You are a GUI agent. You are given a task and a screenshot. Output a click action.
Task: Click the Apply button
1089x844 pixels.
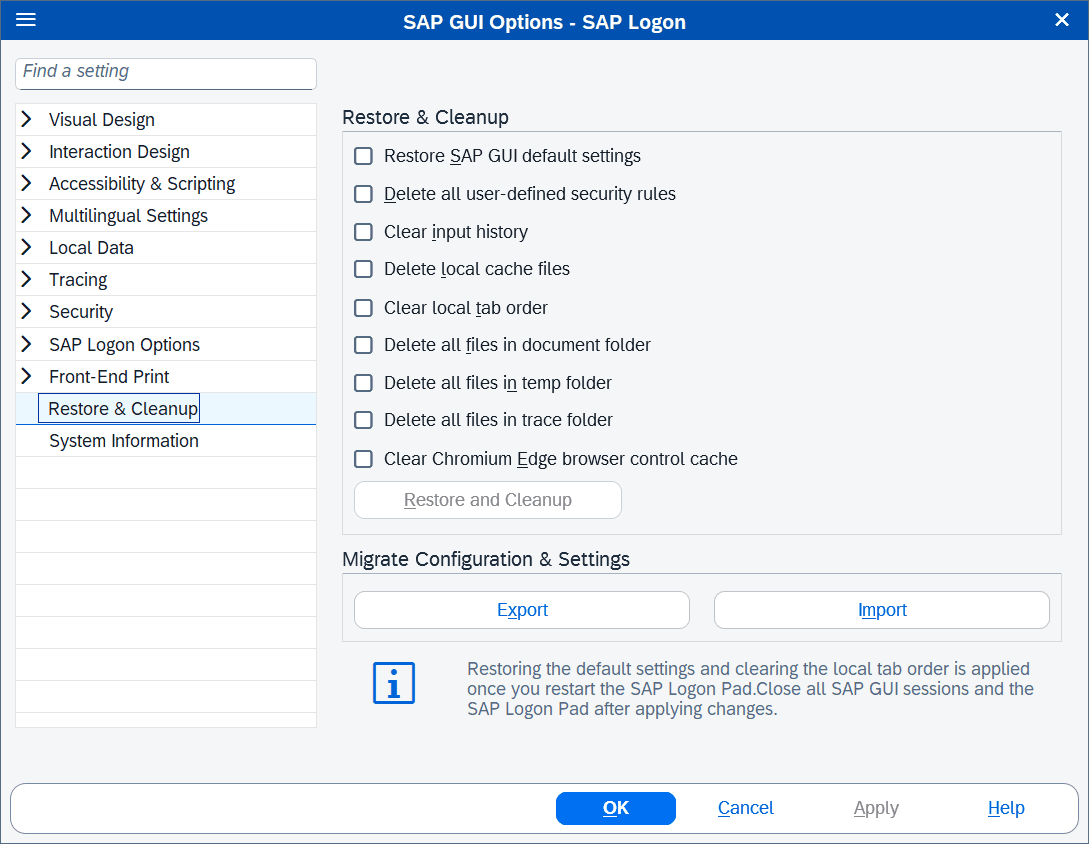pos(876,808)
